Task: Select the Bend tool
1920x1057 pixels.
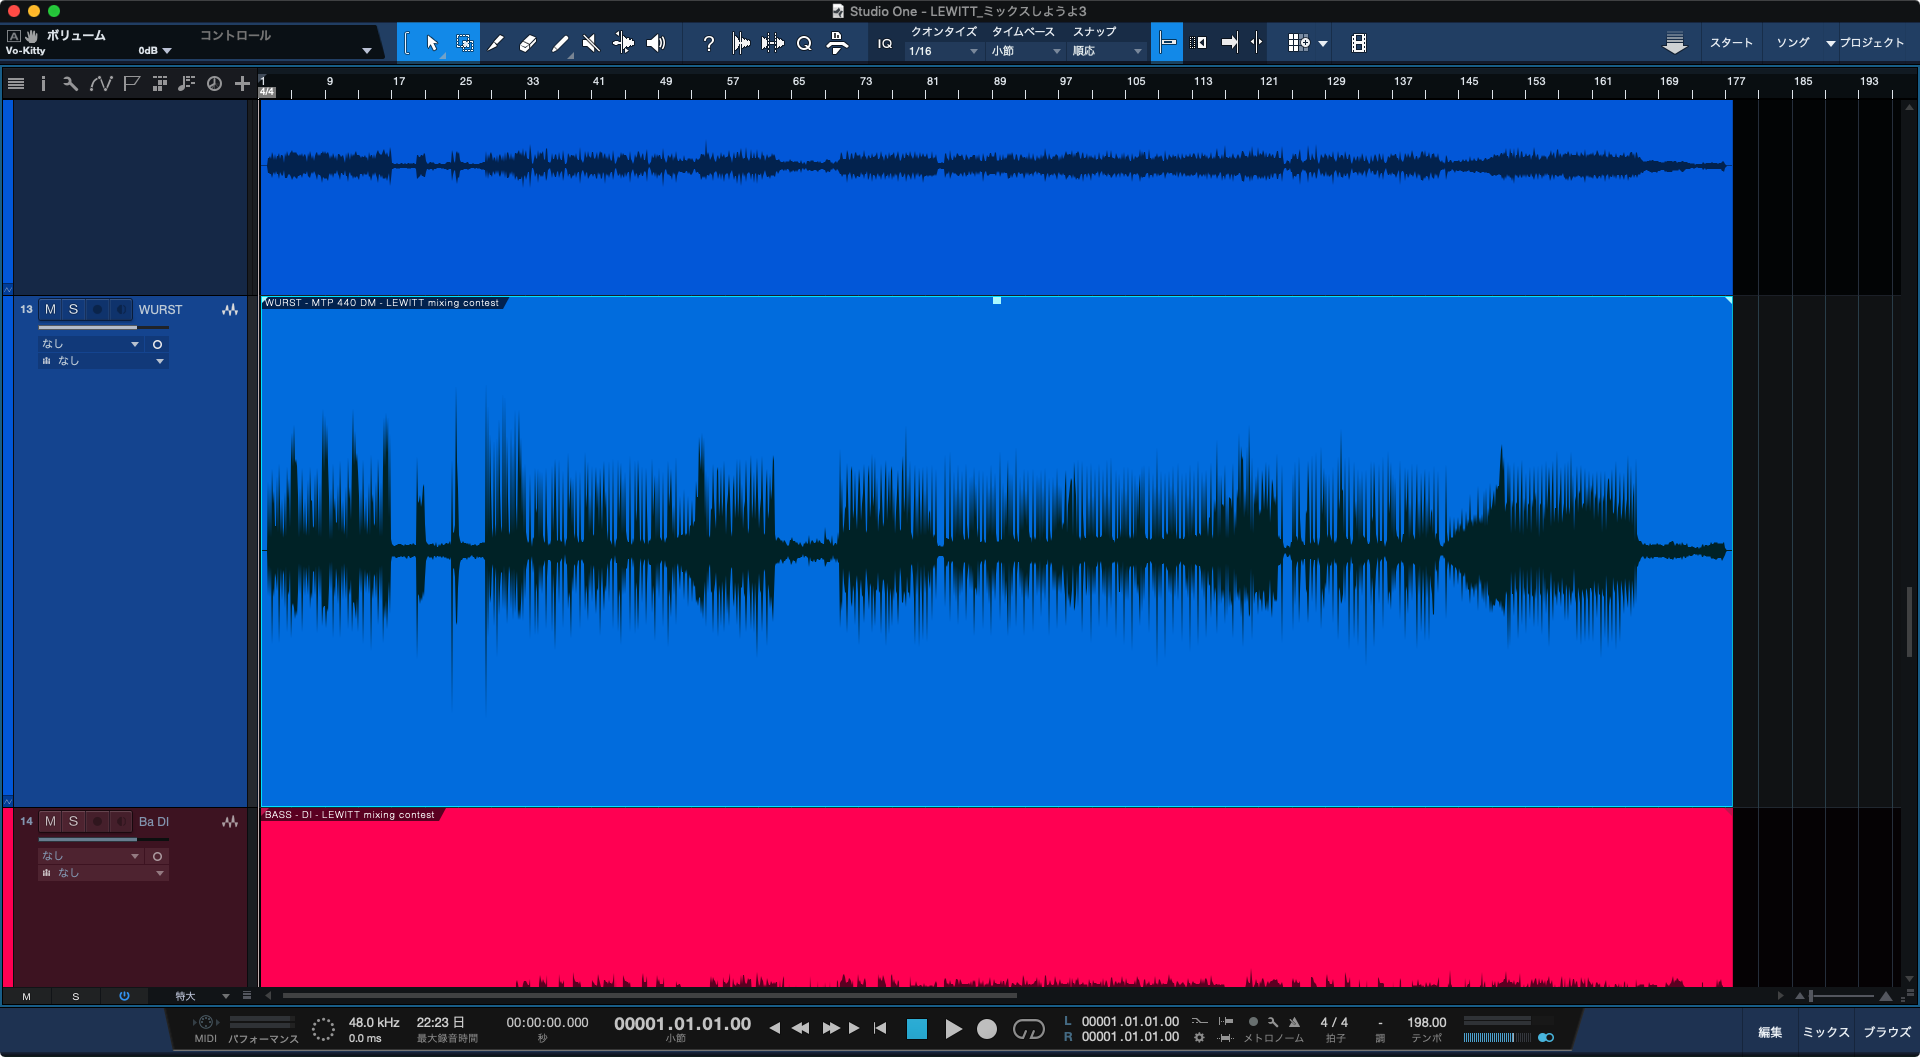Action: (x=623, y=43)
